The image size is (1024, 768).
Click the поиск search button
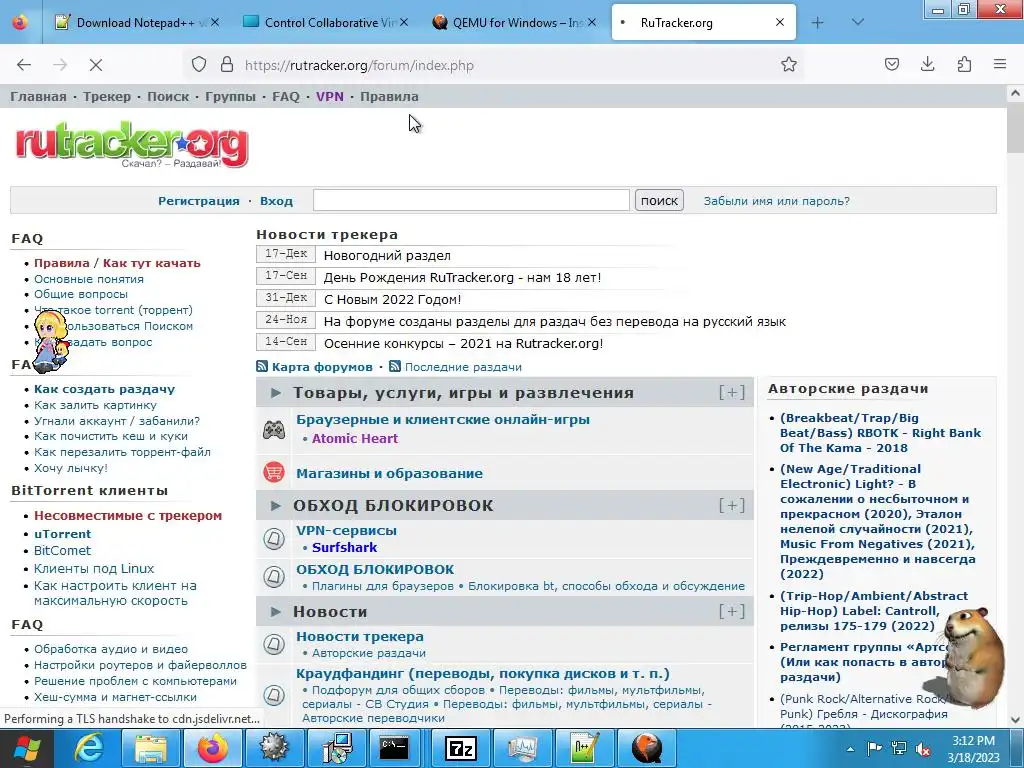coord(659,200)
